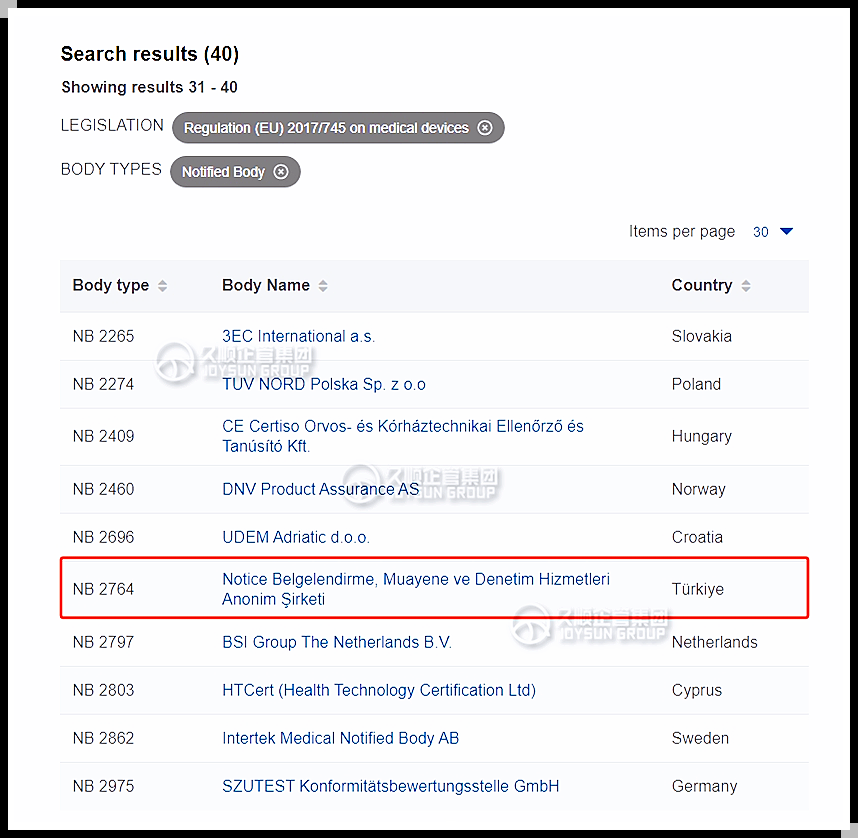
Task: Open the Items per page dropdown
Action: pos(773,232)
